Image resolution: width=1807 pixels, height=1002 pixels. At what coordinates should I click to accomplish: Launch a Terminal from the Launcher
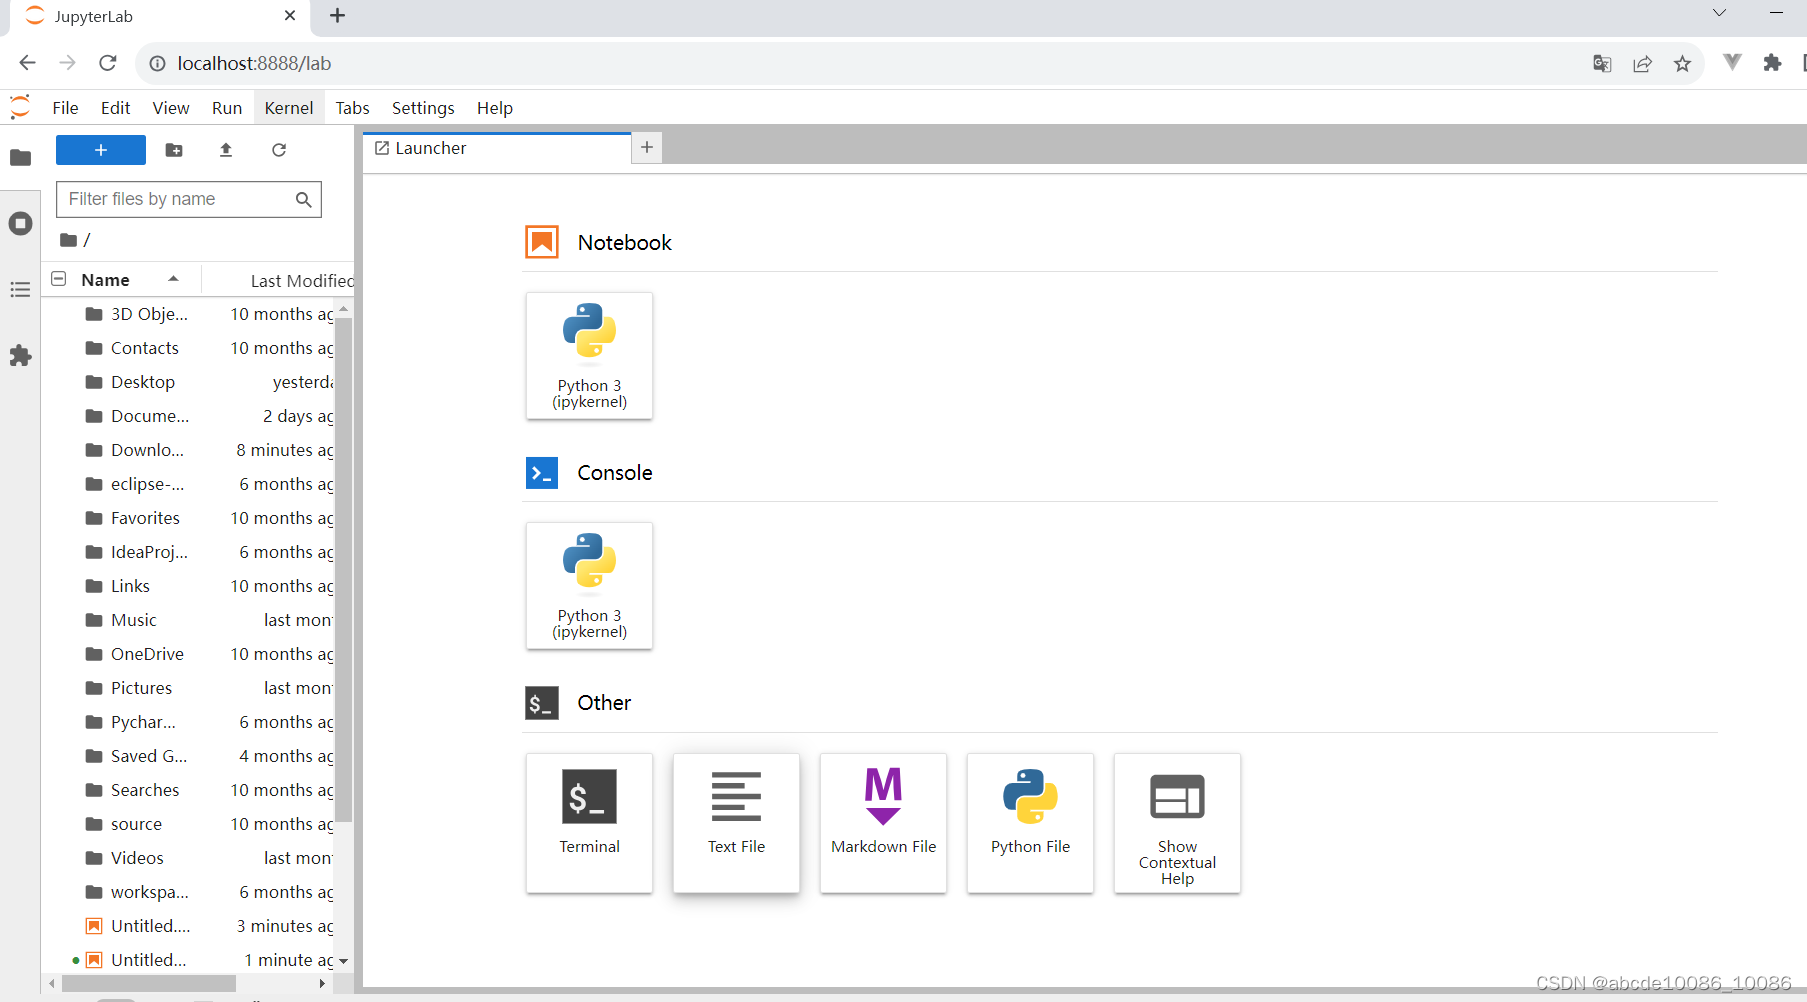point(589,823)
